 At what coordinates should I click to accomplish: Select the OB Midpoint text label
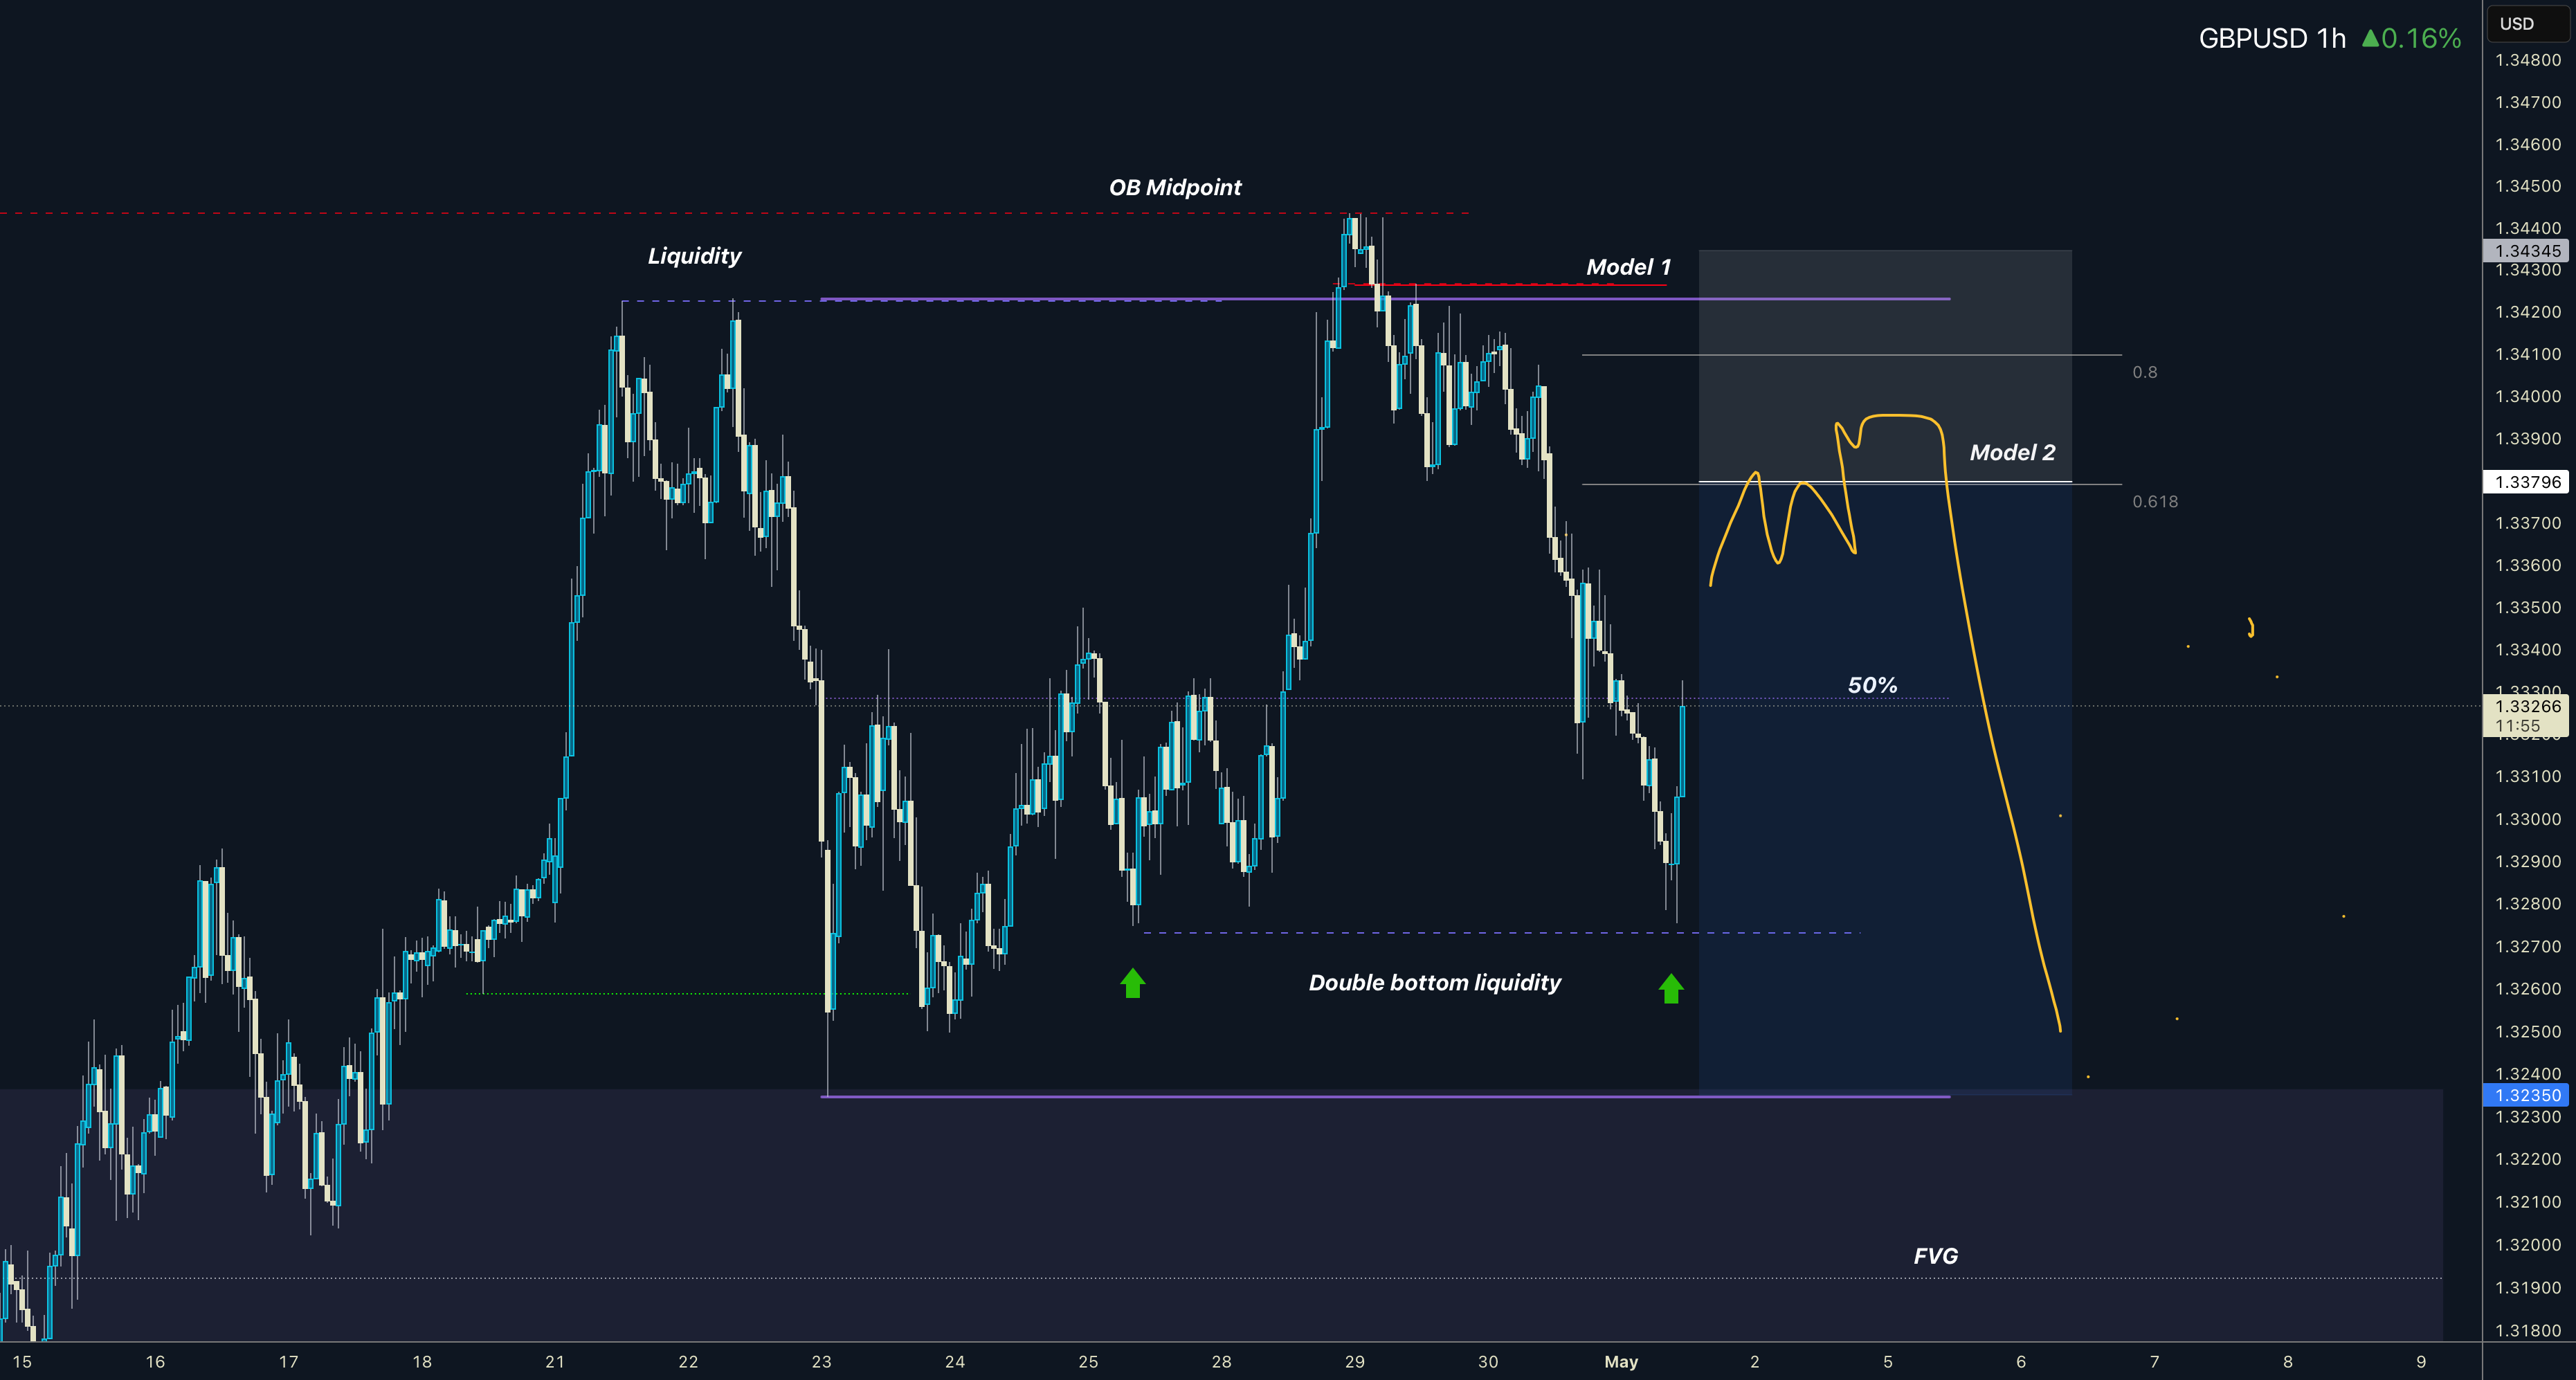1175,187
